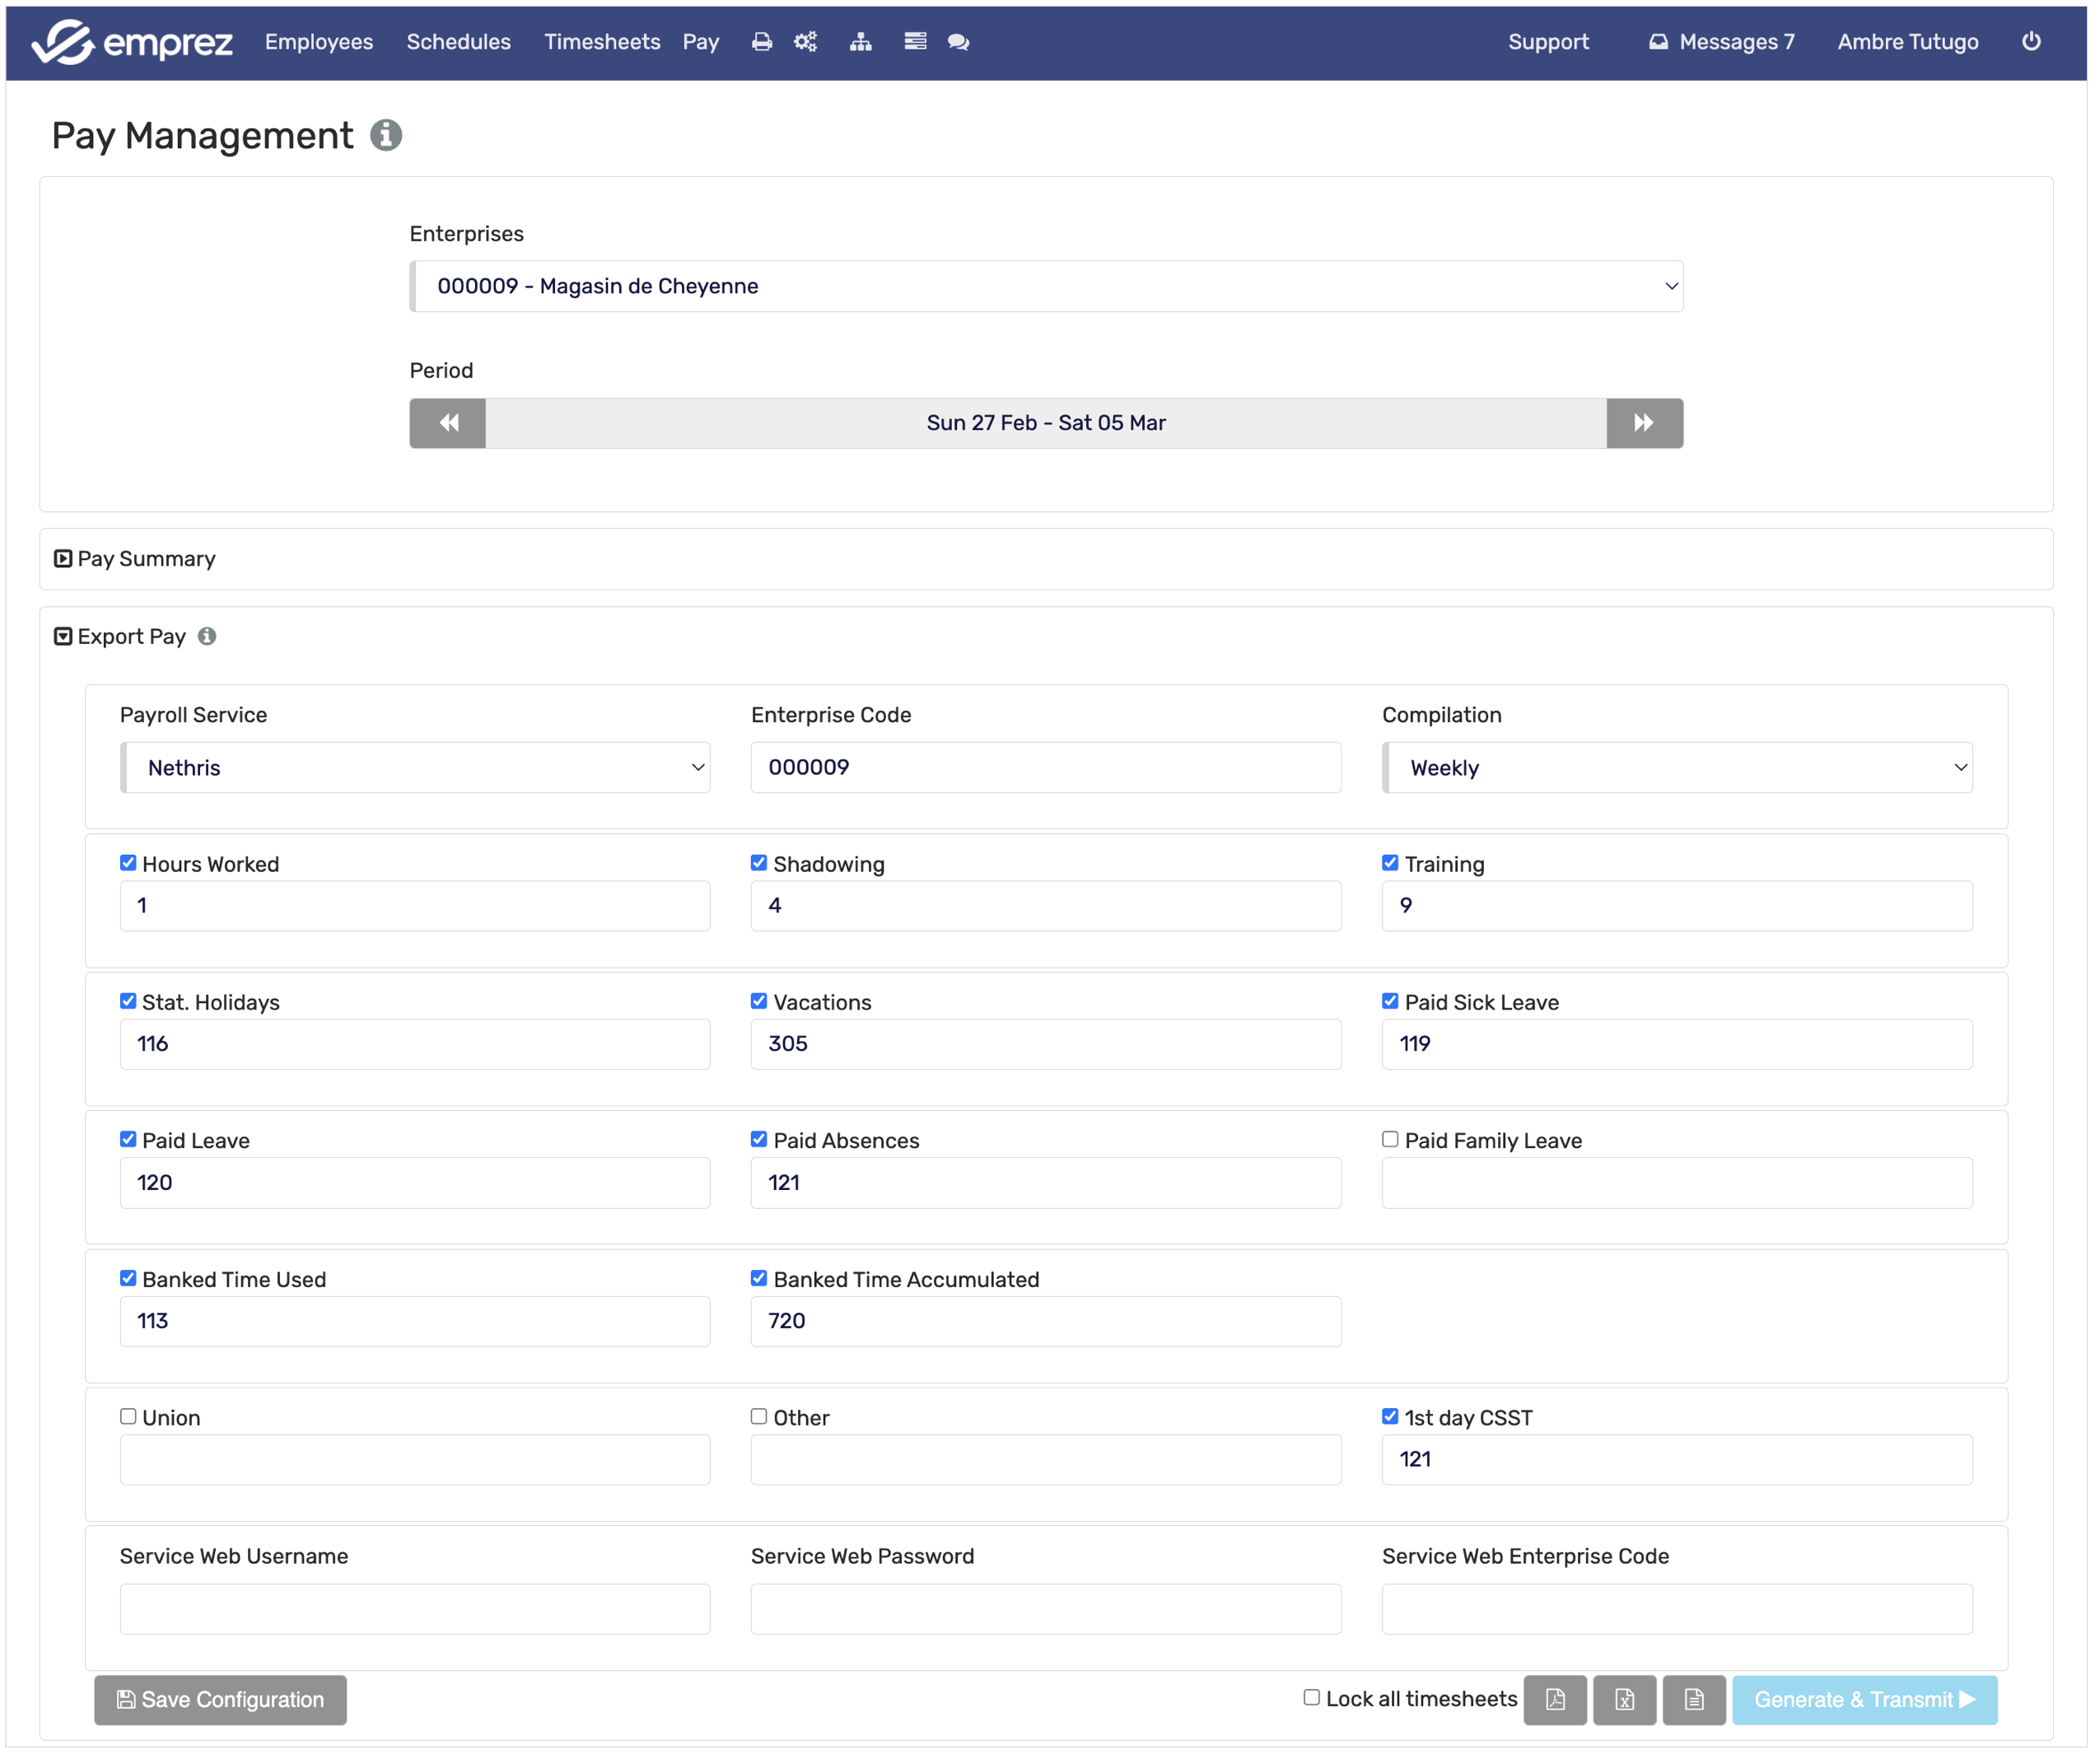Viewport: 2100px width, 1759px height.
Task: Uncheck the Hours Worked checkbox
Action: pyautogui.click(x=128, y=865)
